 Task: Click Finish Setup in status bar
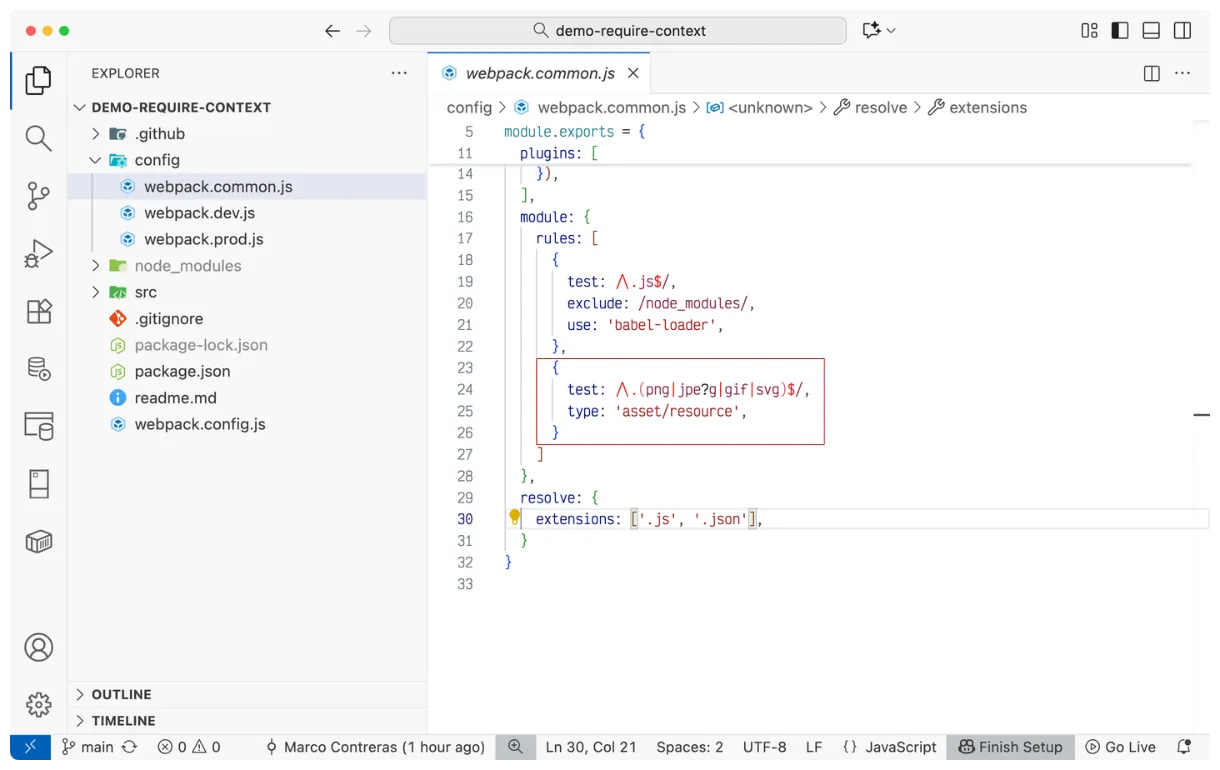tap(1010, 747)
